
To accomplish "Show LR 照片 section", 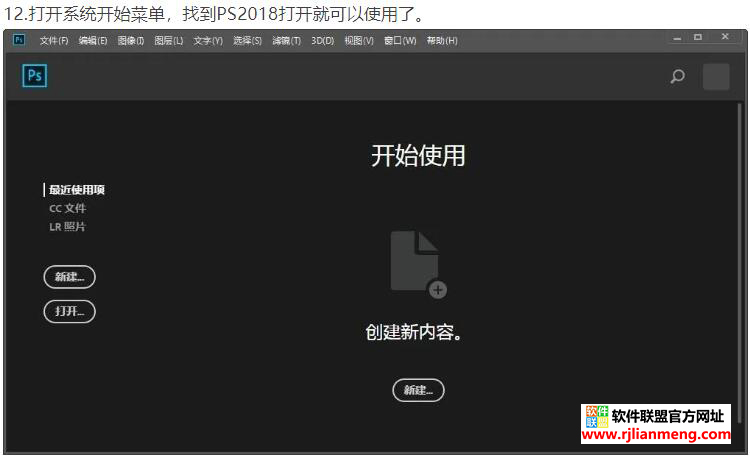I will point(68,227).
